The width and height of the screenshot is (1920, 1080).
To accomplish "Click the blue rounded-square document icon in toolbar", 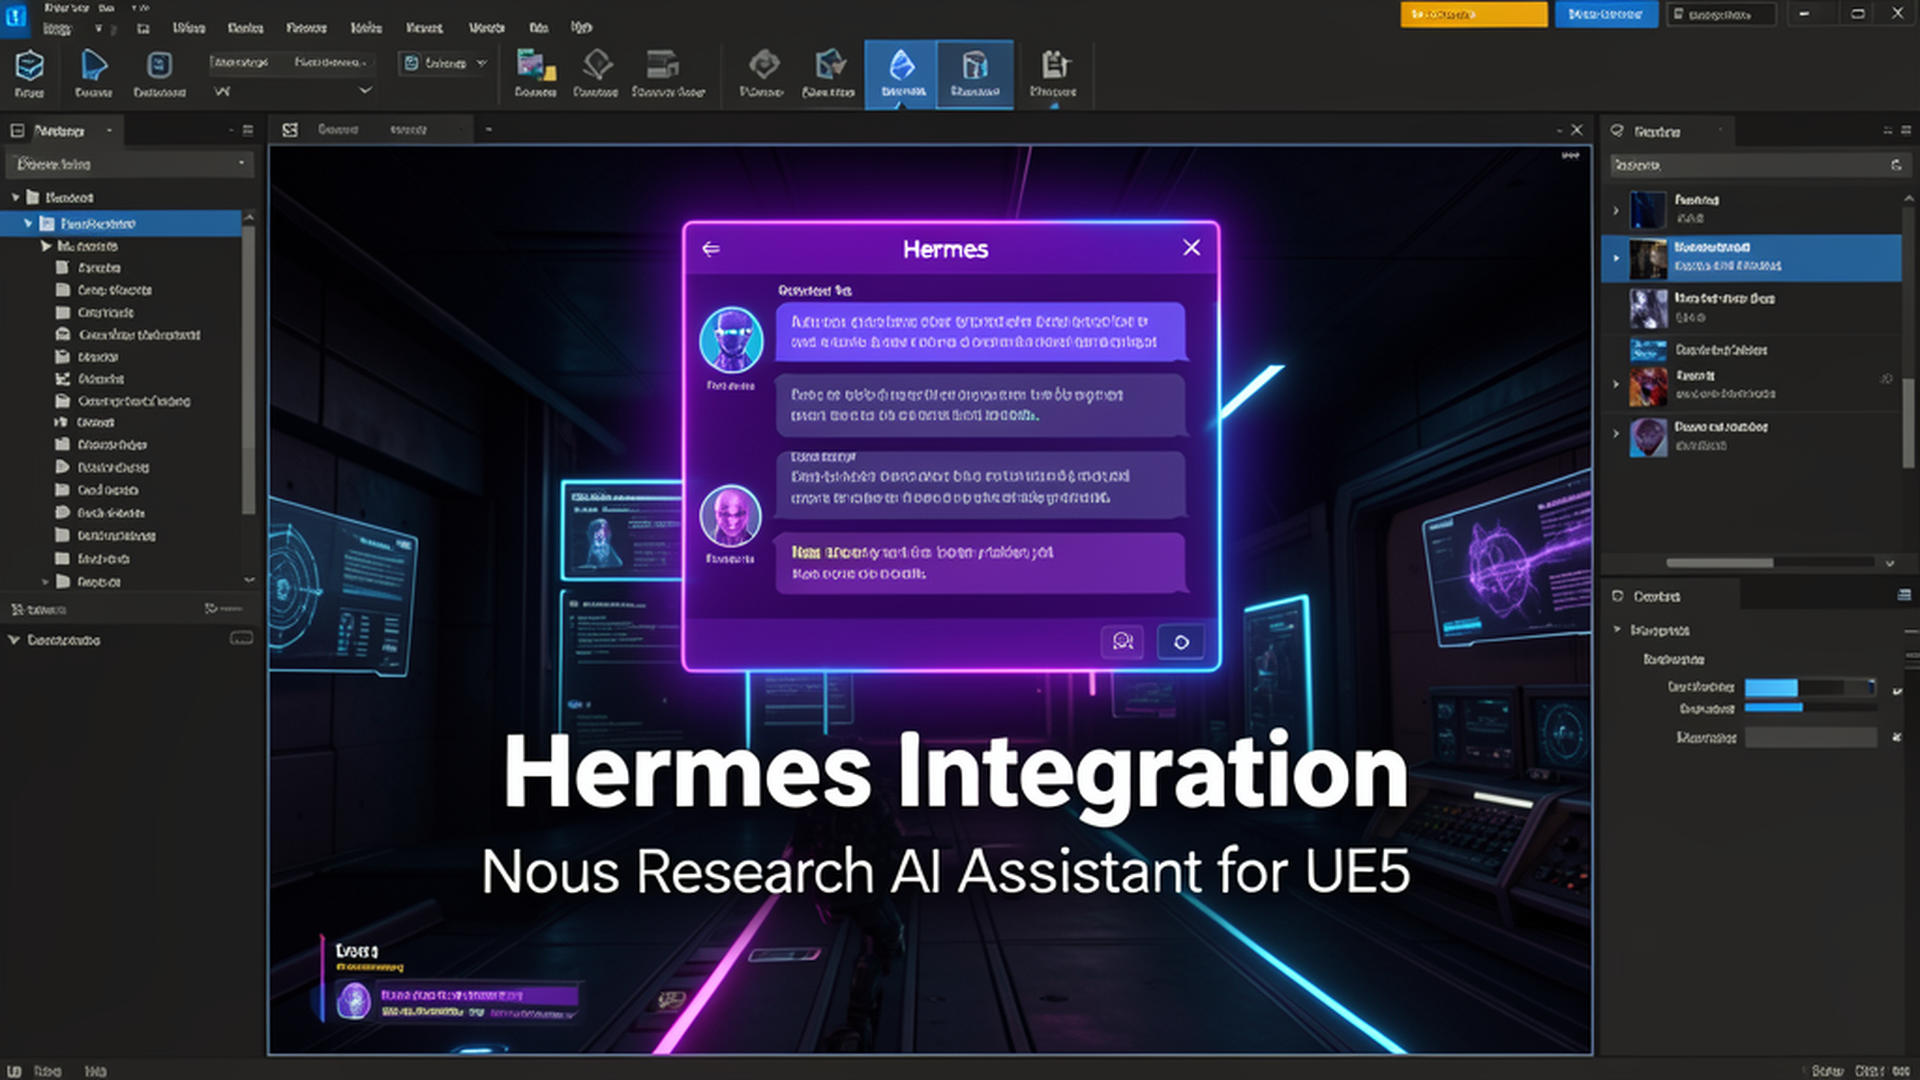I will pos(159,65).
